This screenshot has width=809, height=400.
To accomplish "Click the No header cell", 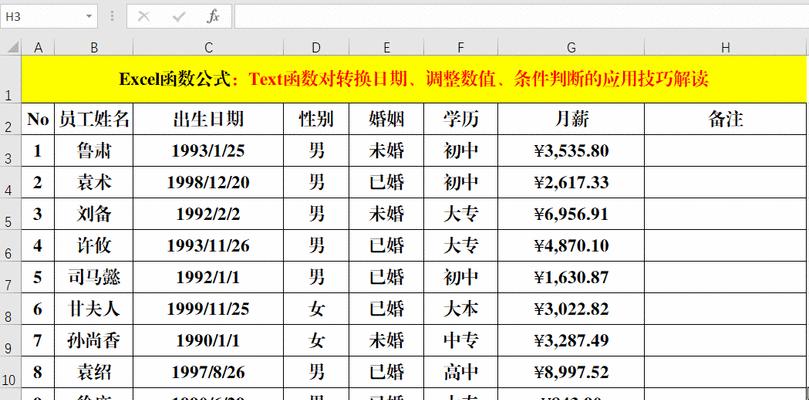I will 38,119.
